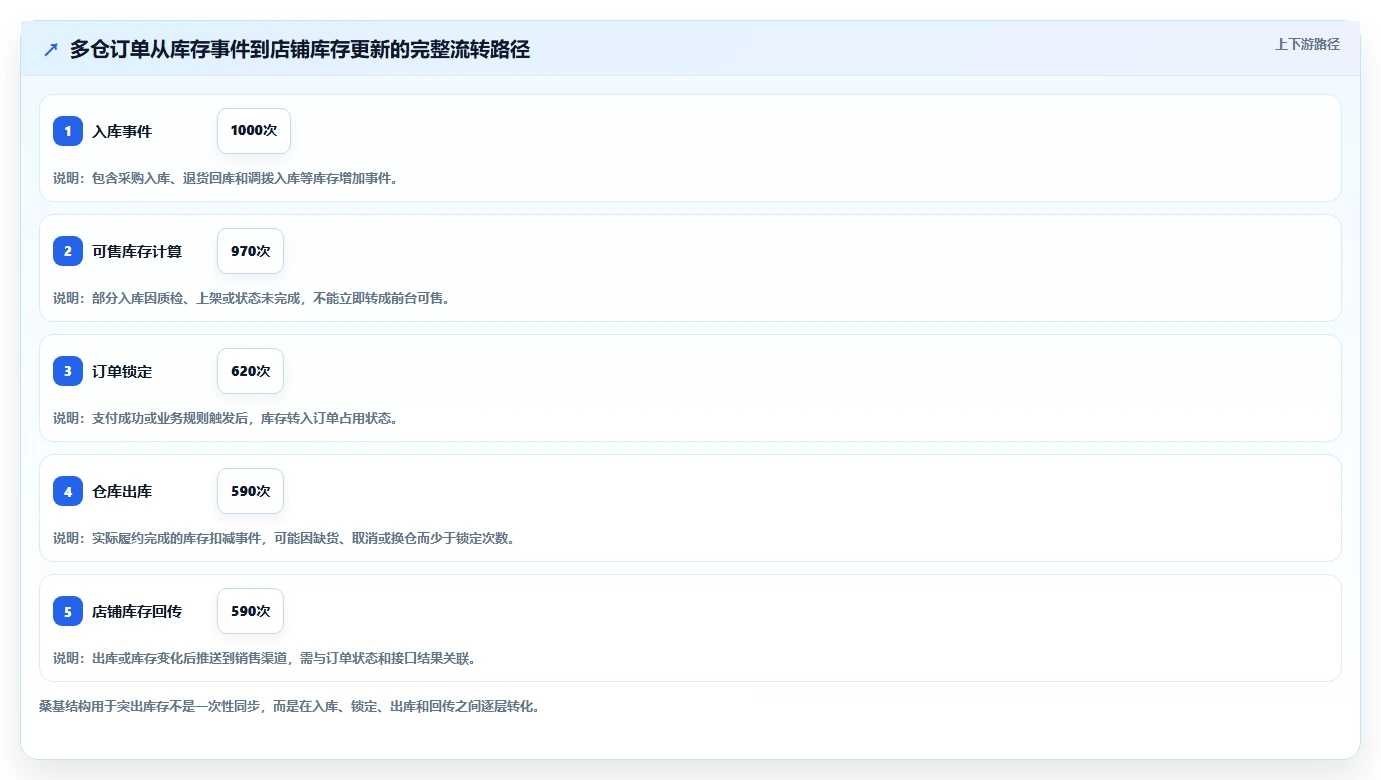Viewport: 1381px width, 780px height.
Task: Click the step 3 number badge
Action: click(68, 371)
